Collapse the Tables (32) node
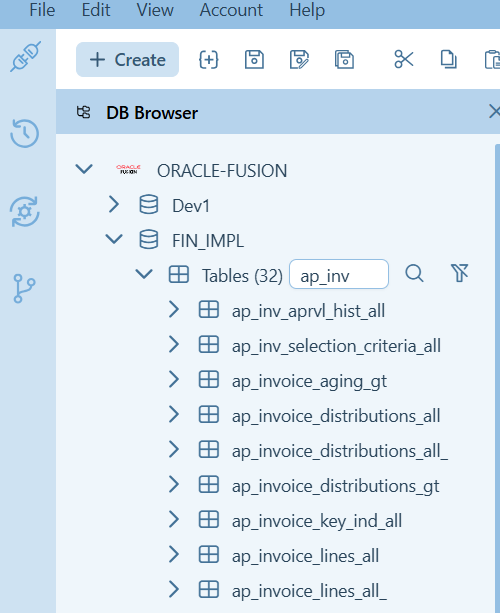Image resolution: width=500 pixels, height=613 pixels. (x=144, y=274)
